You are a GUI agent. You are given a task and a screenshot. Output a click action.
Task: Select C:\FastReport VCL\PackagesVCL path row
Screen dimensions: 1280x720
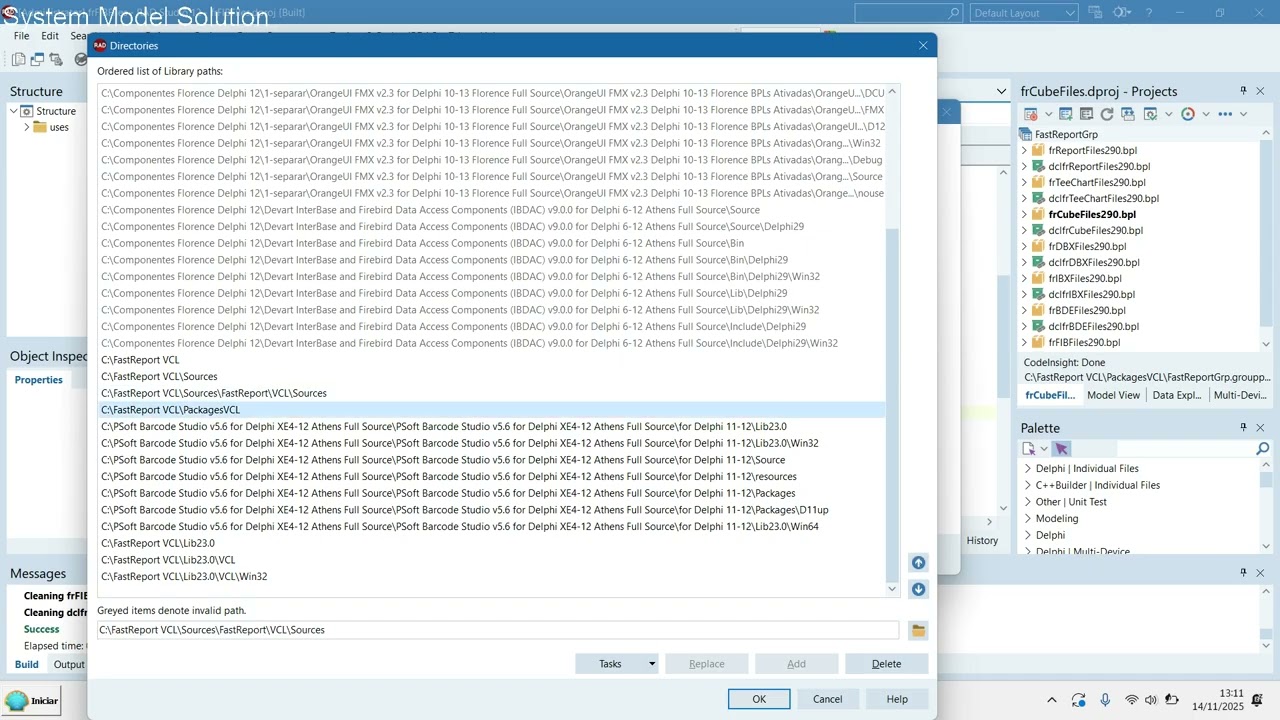[x=492, y=410]
